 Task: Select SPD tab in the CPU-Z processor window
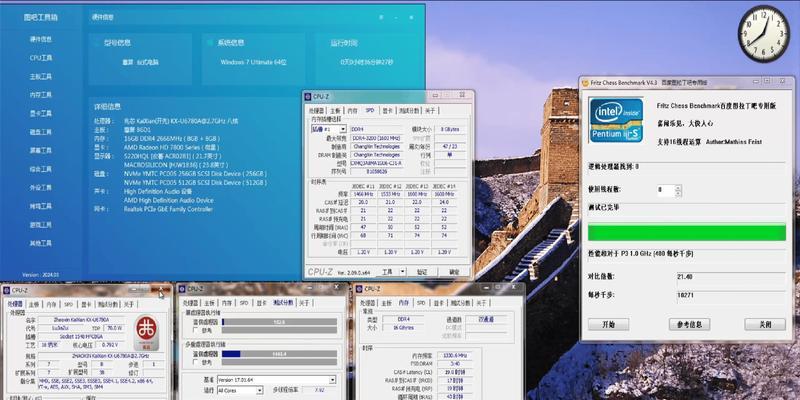pos(68,304)
